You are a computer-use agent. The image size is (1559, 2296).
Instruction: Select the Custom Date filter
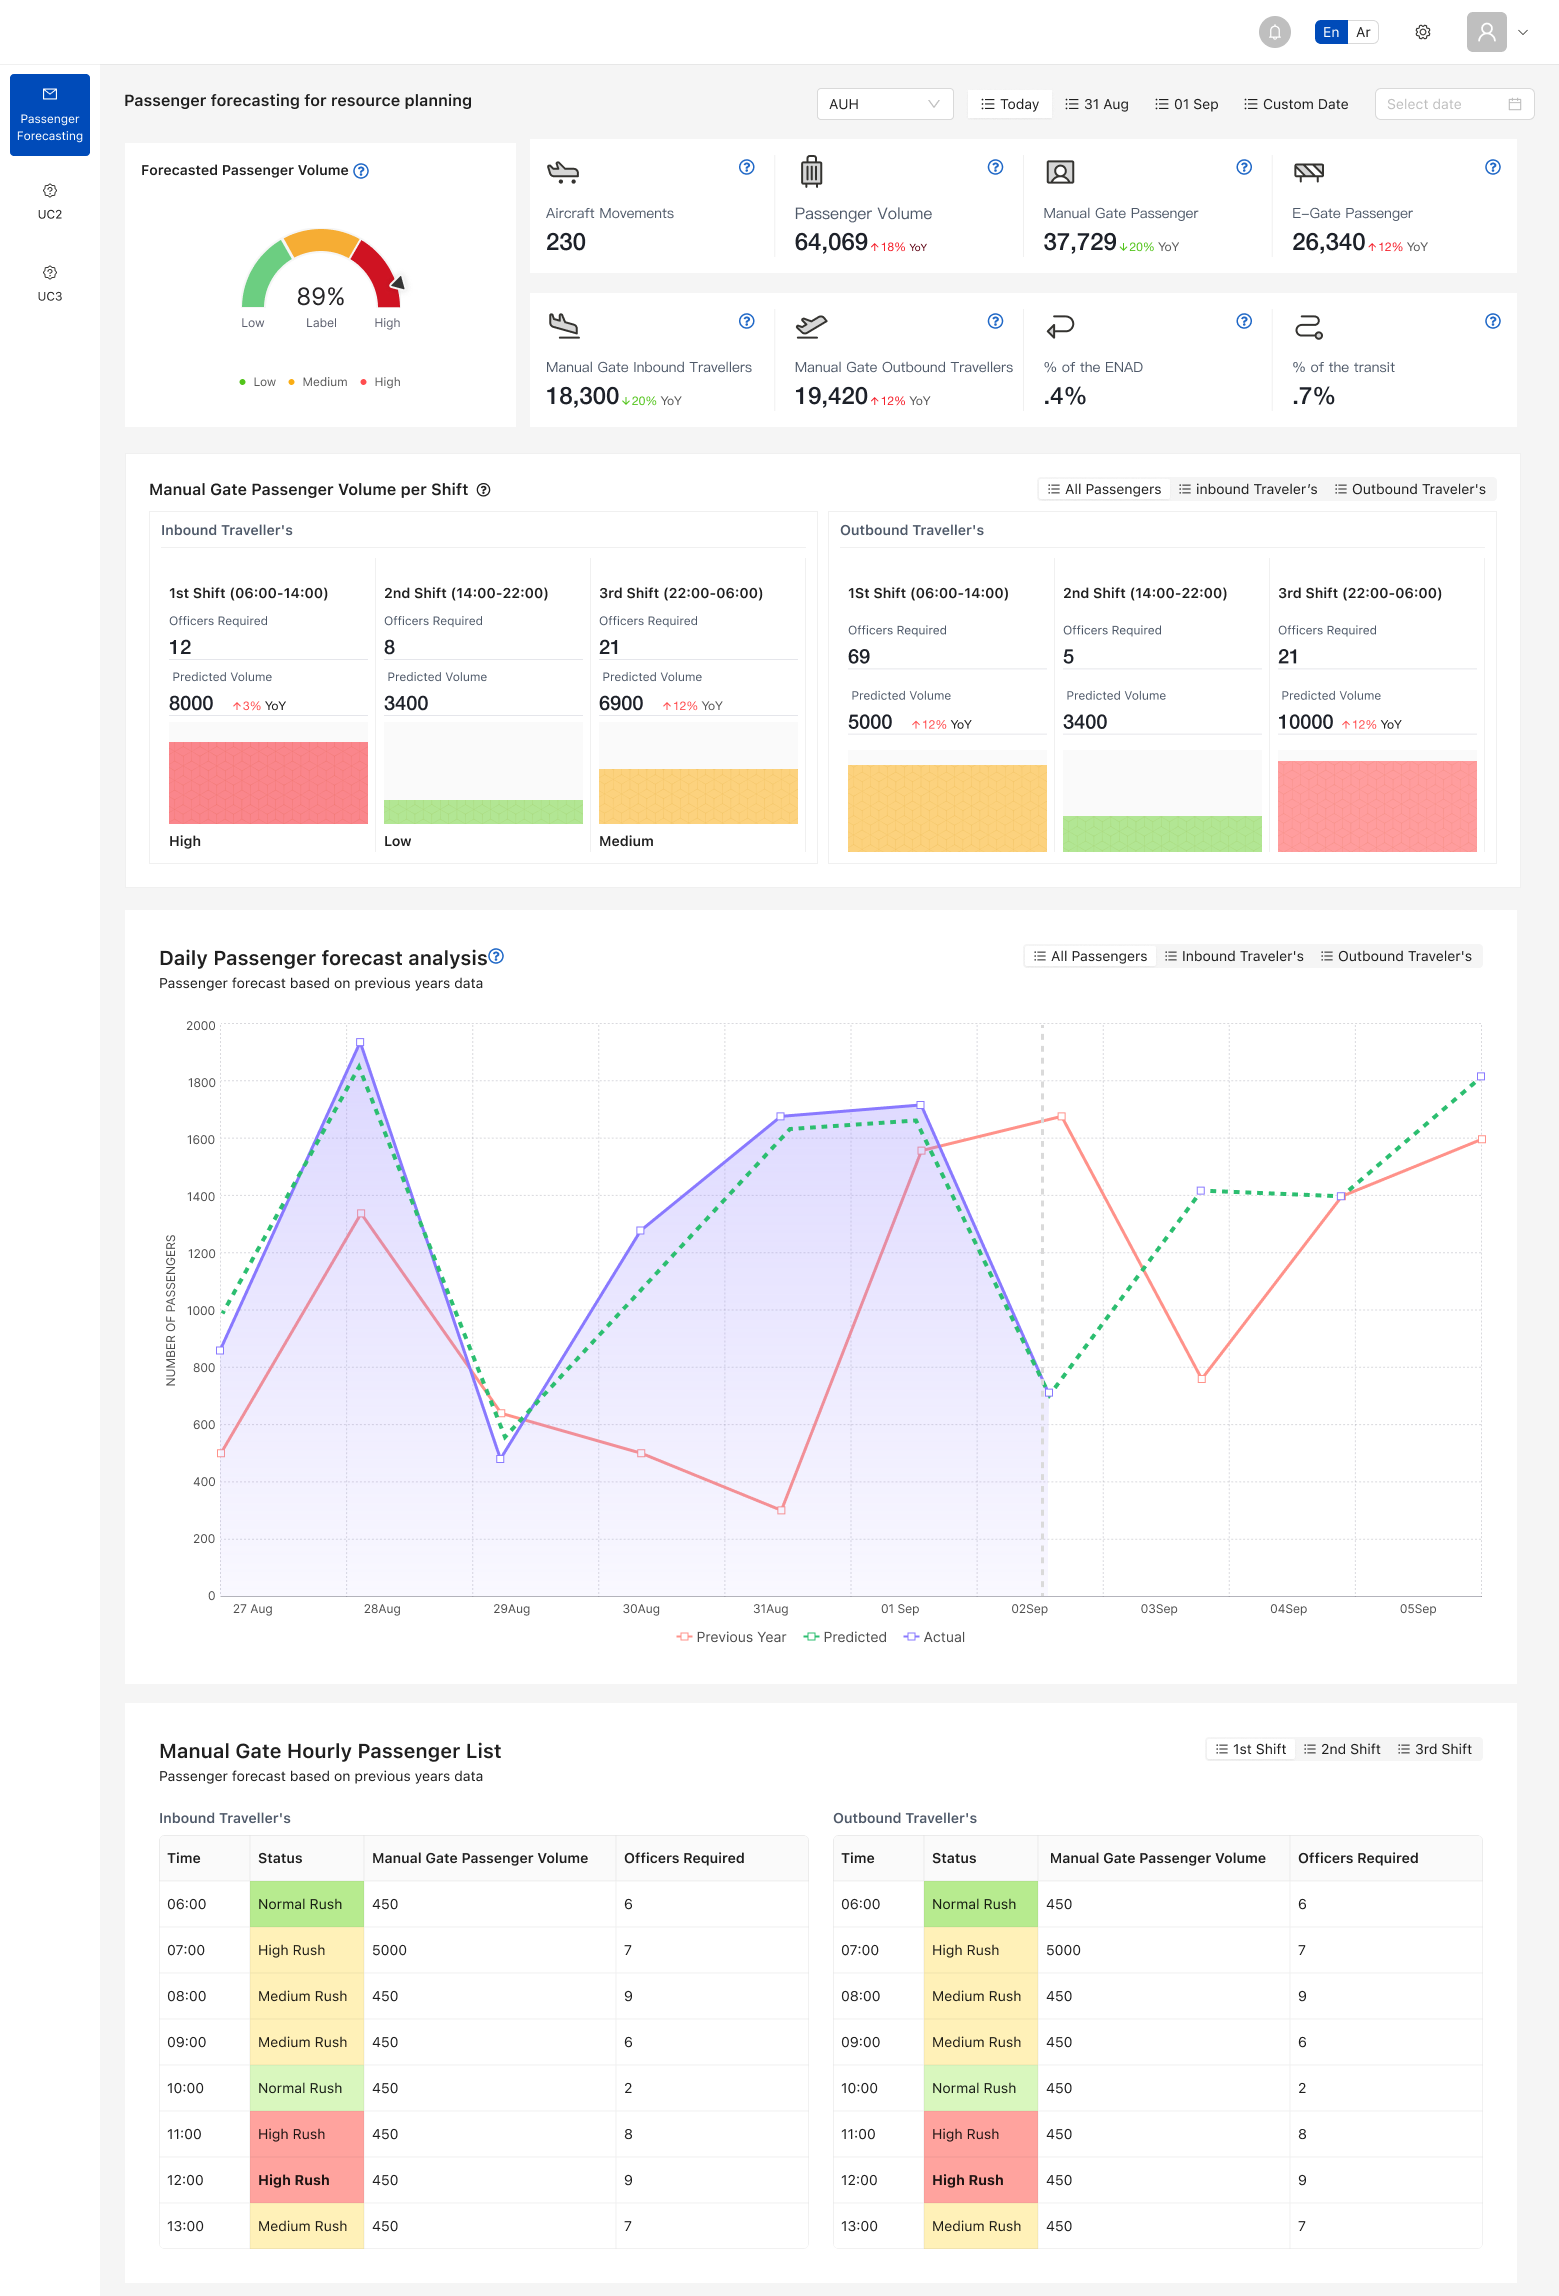tap(1296, 104)
